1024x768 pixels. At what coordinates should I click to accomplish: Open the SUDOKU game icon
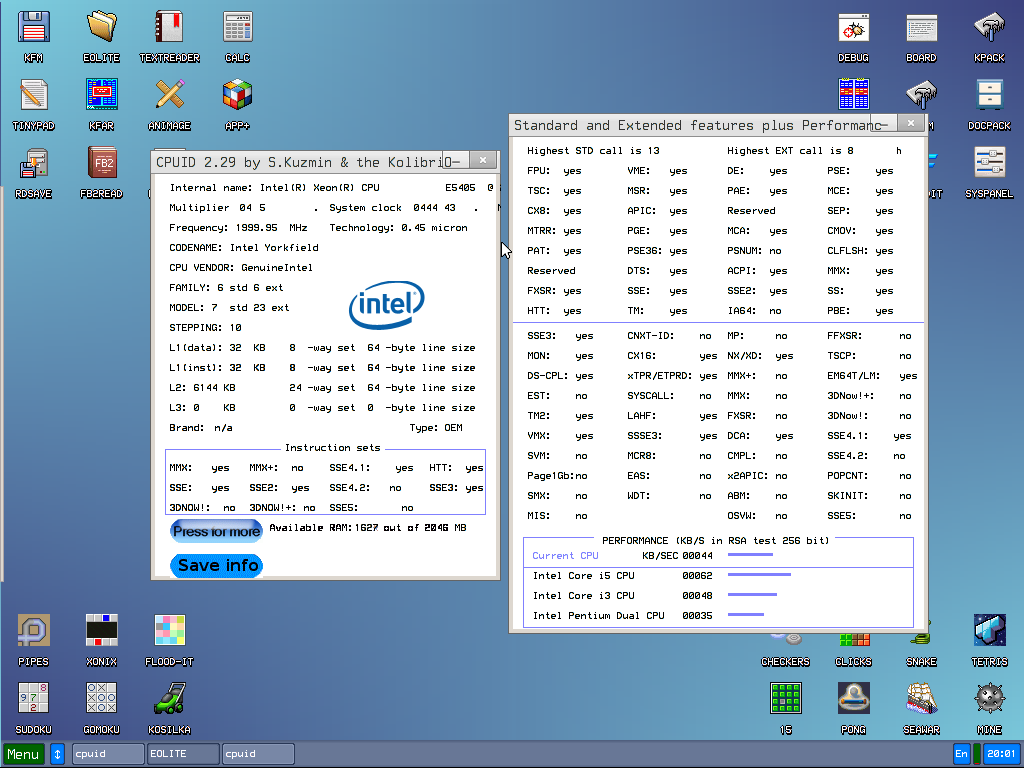point(34,699)
